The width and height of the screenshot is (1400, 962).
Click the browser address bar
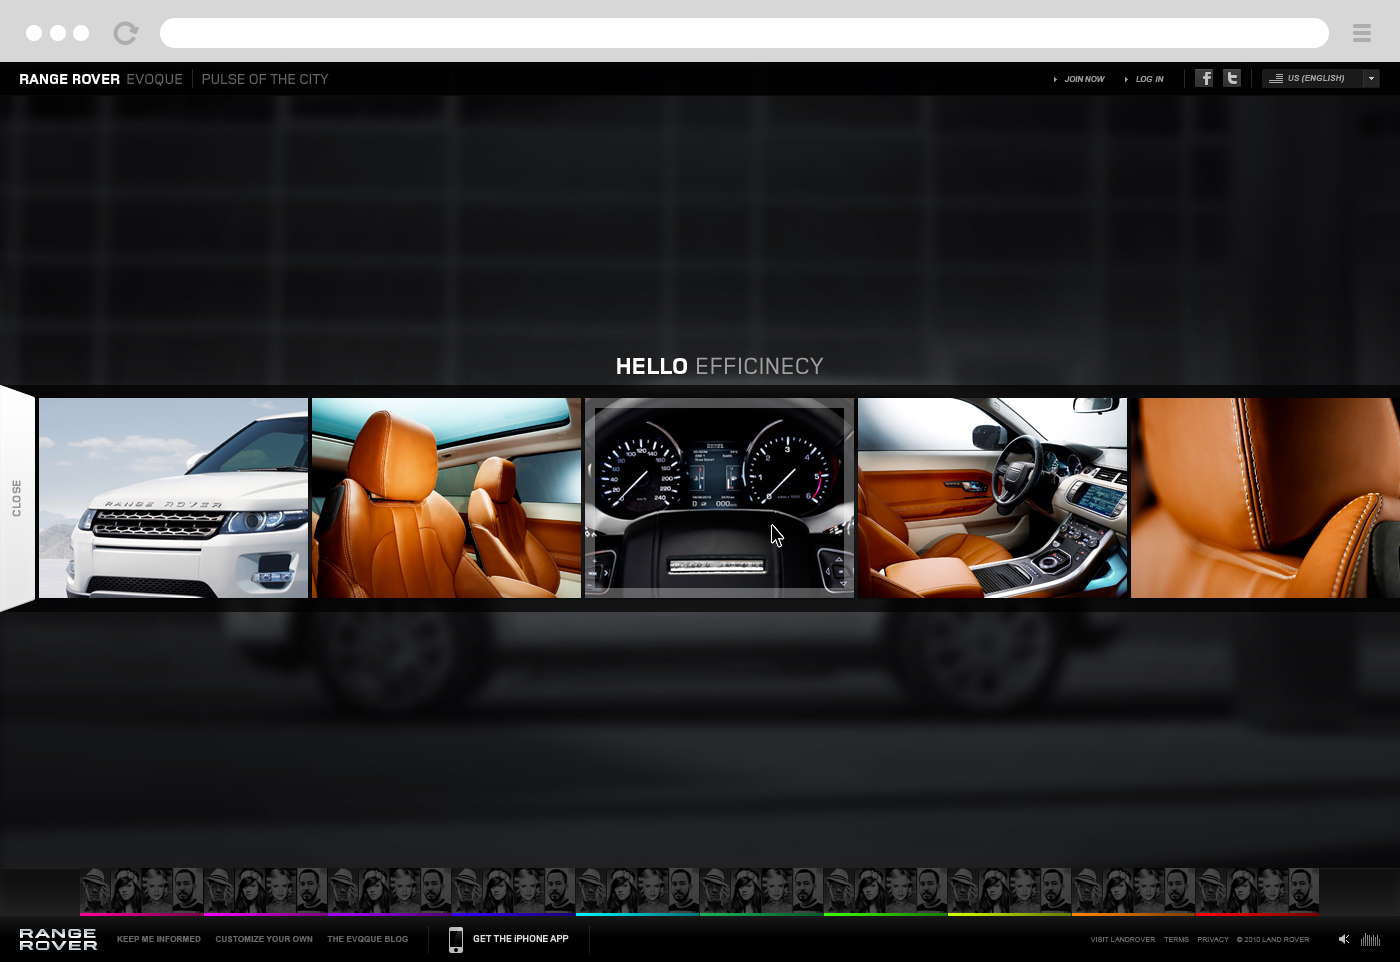[744, 33]
